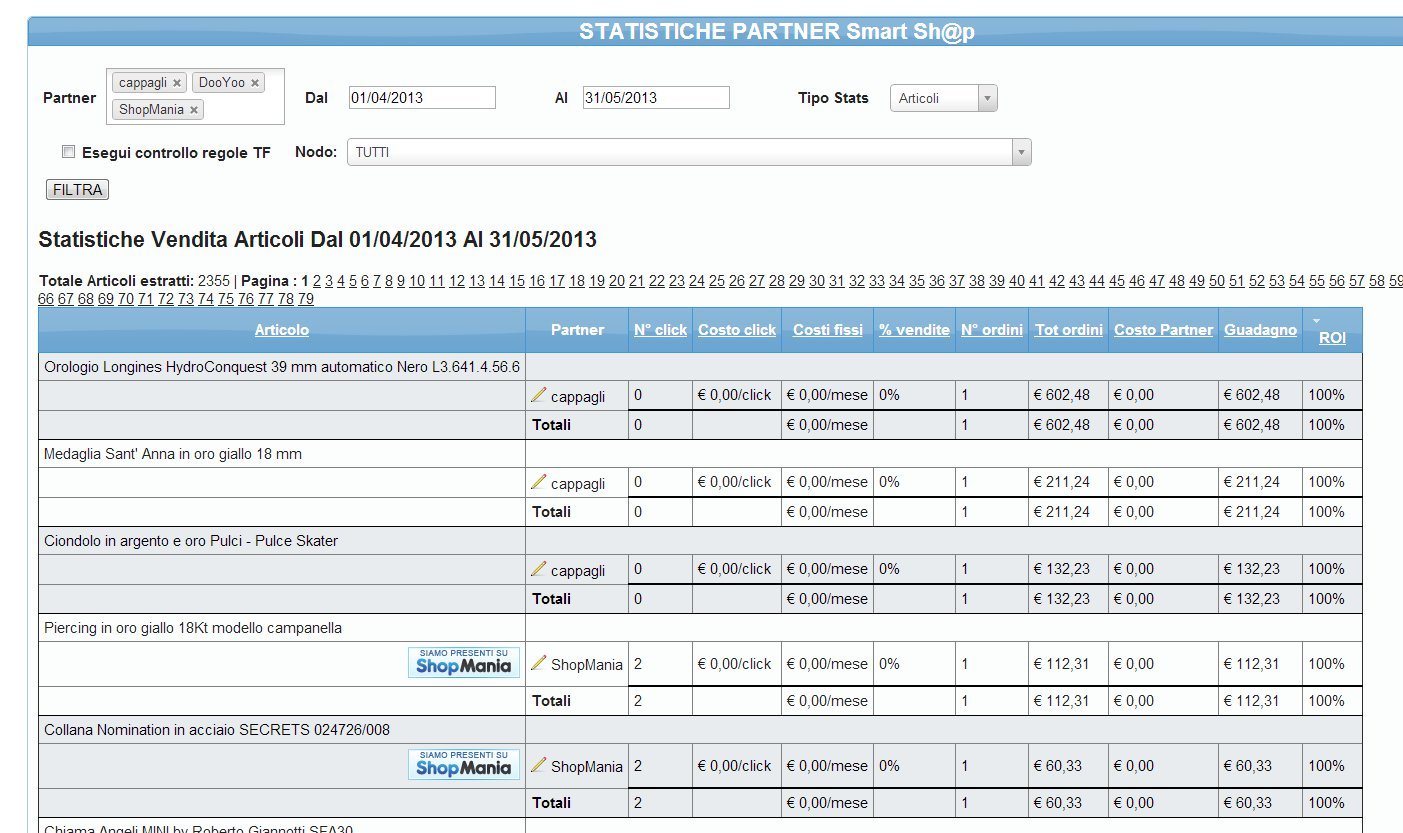Screen dimensions: 1403x833
Task: Edit cappagli row for Ciondolo Pulce Skater
Action: coord(539,569)
